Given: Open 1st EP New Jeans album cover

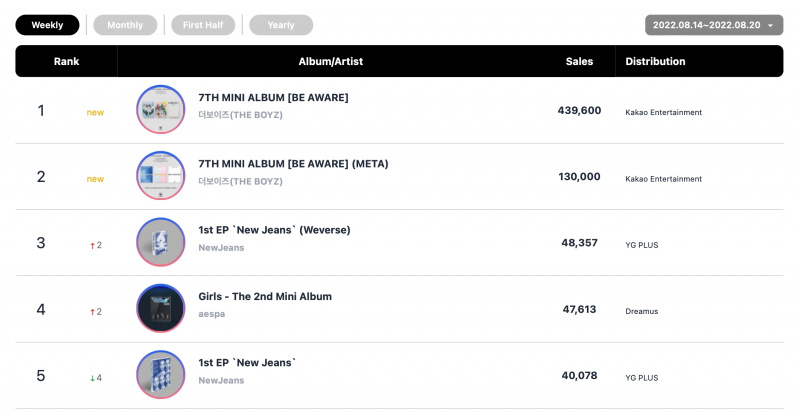Looking at the screenshot, I should click(x=161, y=375).
